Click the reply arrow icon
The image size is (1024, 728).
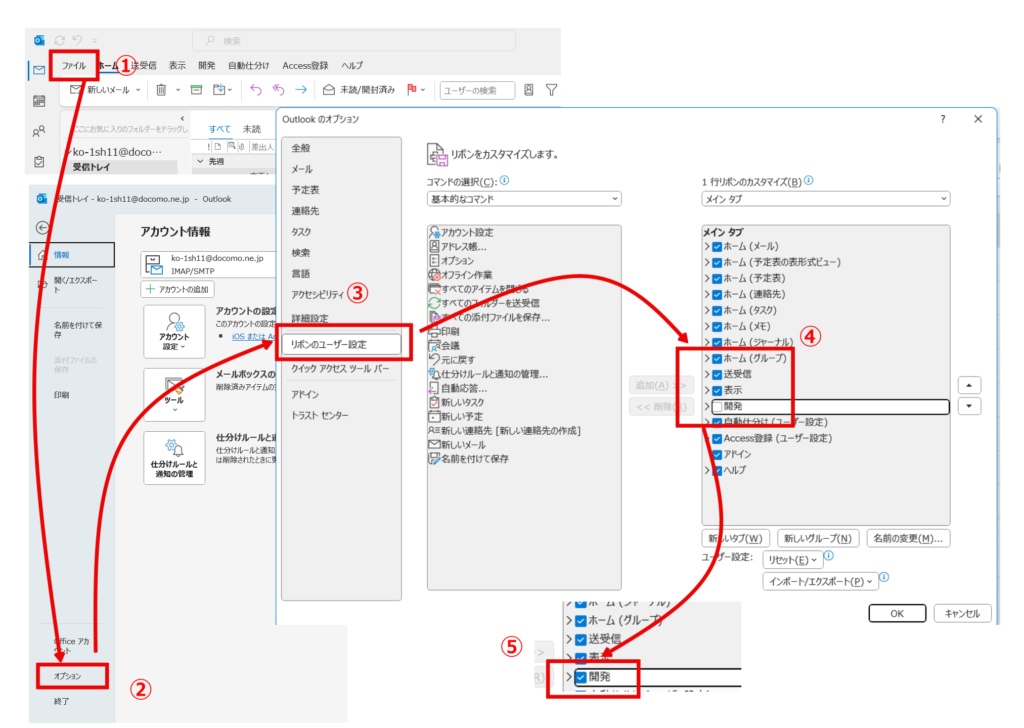click(255, 90)
